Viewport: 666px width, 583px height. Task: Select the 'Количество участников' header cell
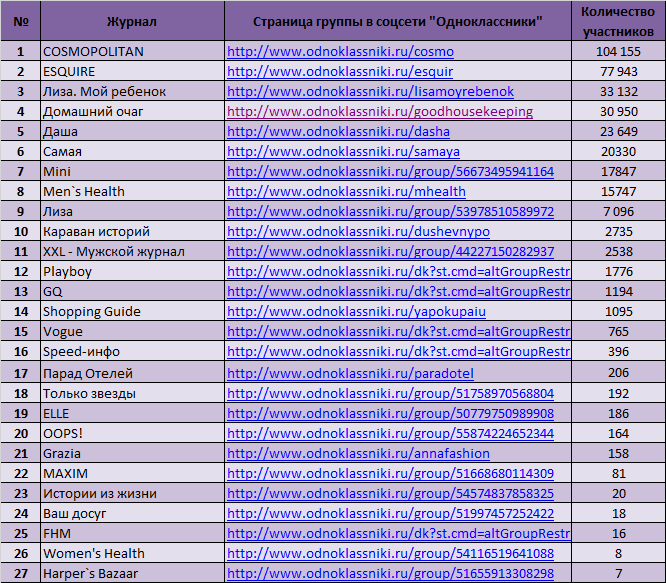(618, 21)
